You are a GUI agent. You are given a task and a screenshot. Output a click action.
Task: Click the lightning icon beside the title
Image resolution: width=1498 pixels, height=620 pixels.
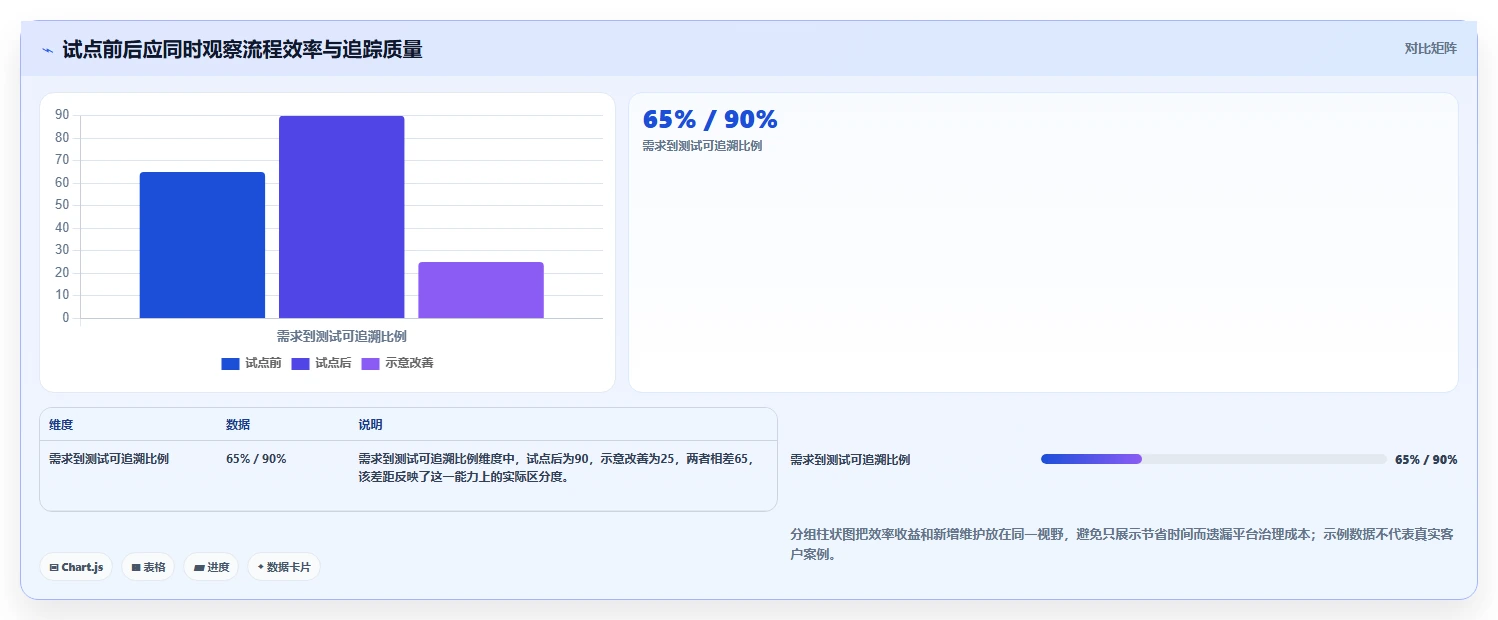click(x=47, y=49)
